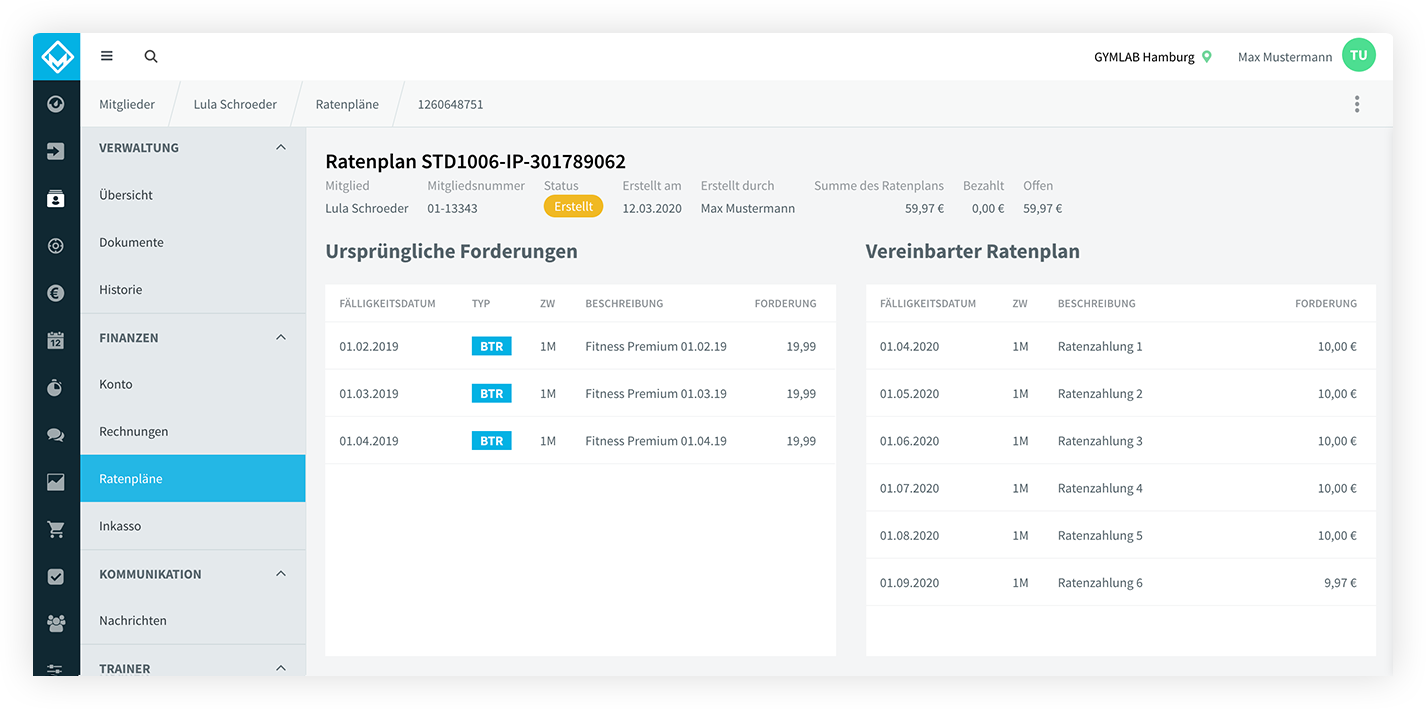This screenshot has width=1426, height=709.
Task: Open the euro finance sidebar icon
Action: pos(56,293)
